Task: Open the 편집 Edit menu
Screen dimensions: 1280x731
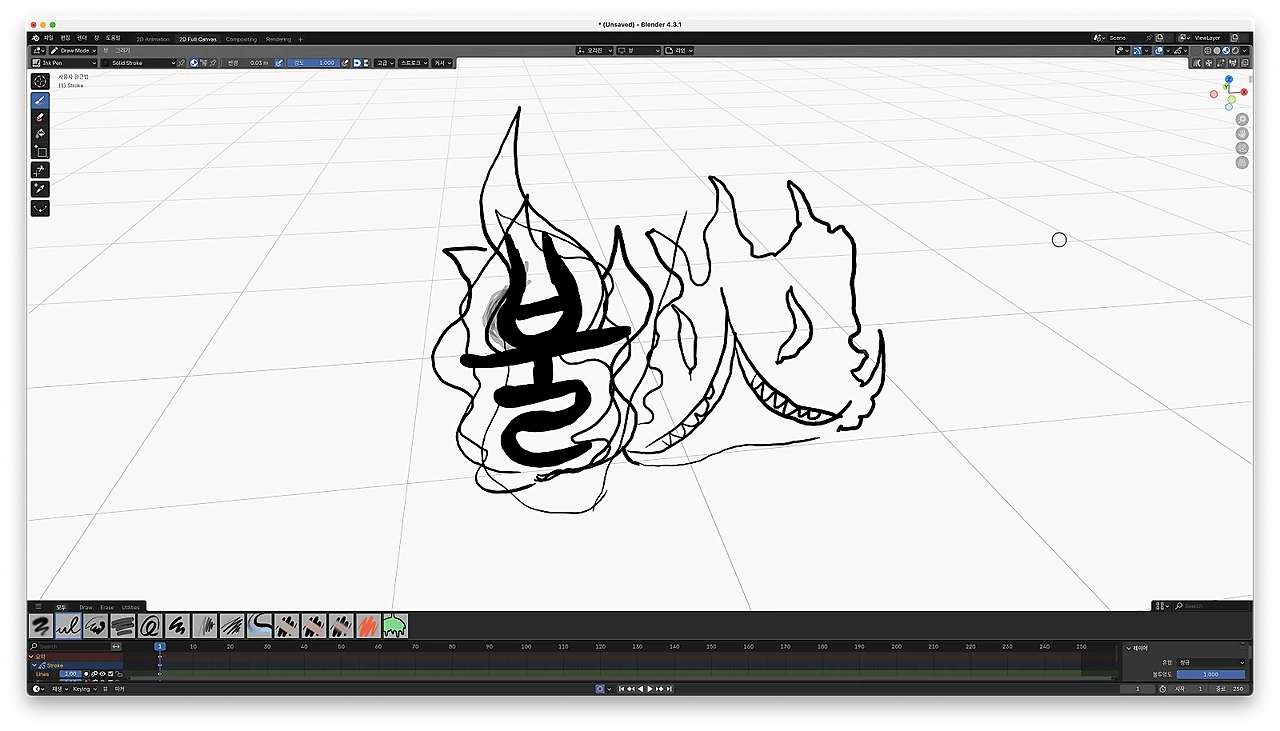Action: click(66, 38)
